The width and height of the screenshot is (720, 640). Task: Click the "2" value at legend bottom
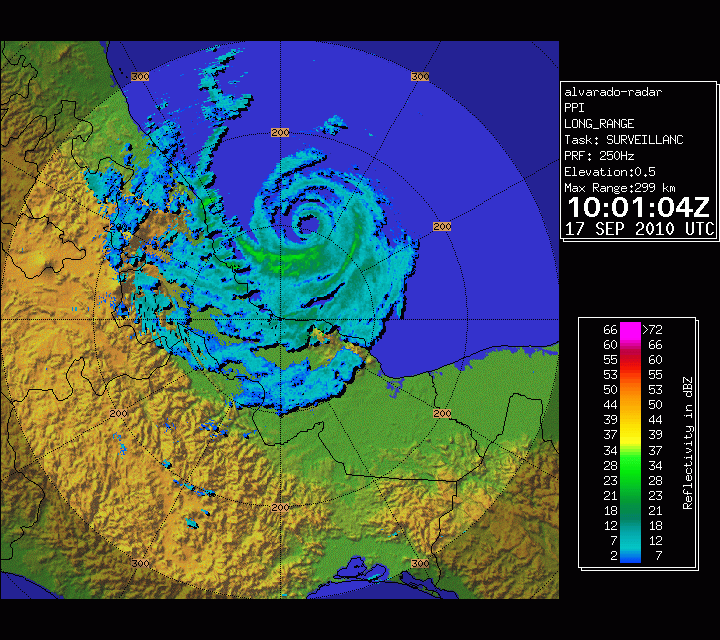coord(614,556)
